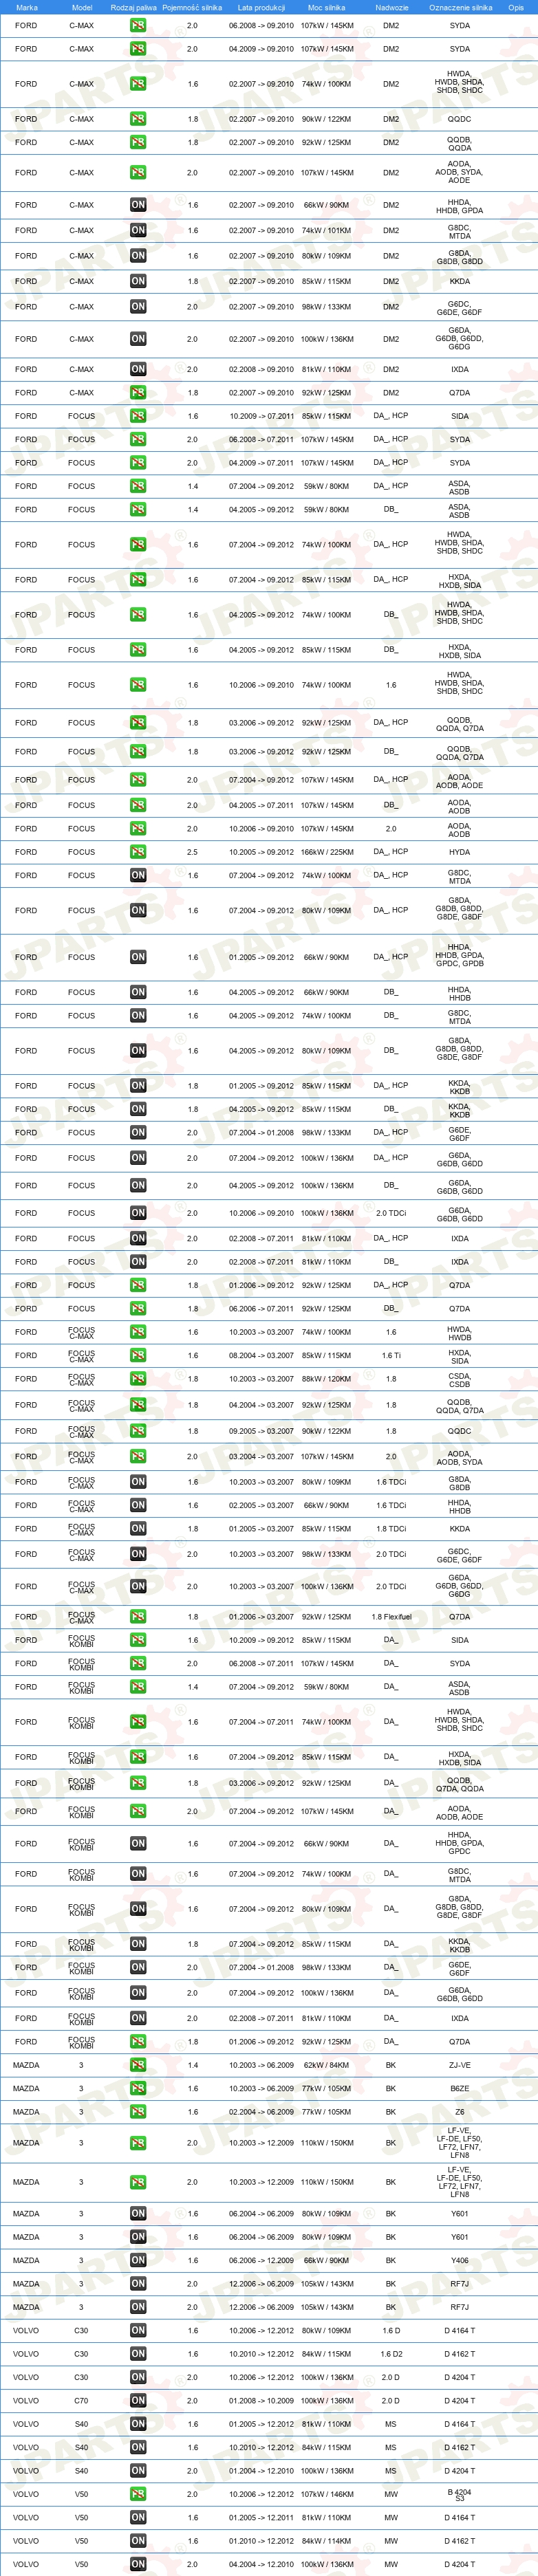Click ON icon in DM2 row with IXDA
Screen dimensions: 538x2576
tap(138, 369)
